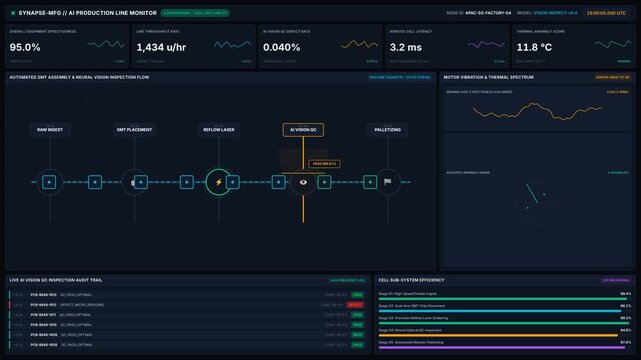Click the OEE sparkline beside 95.0%
This screenshot has height=360, width=641.
[x=106, y=44]
